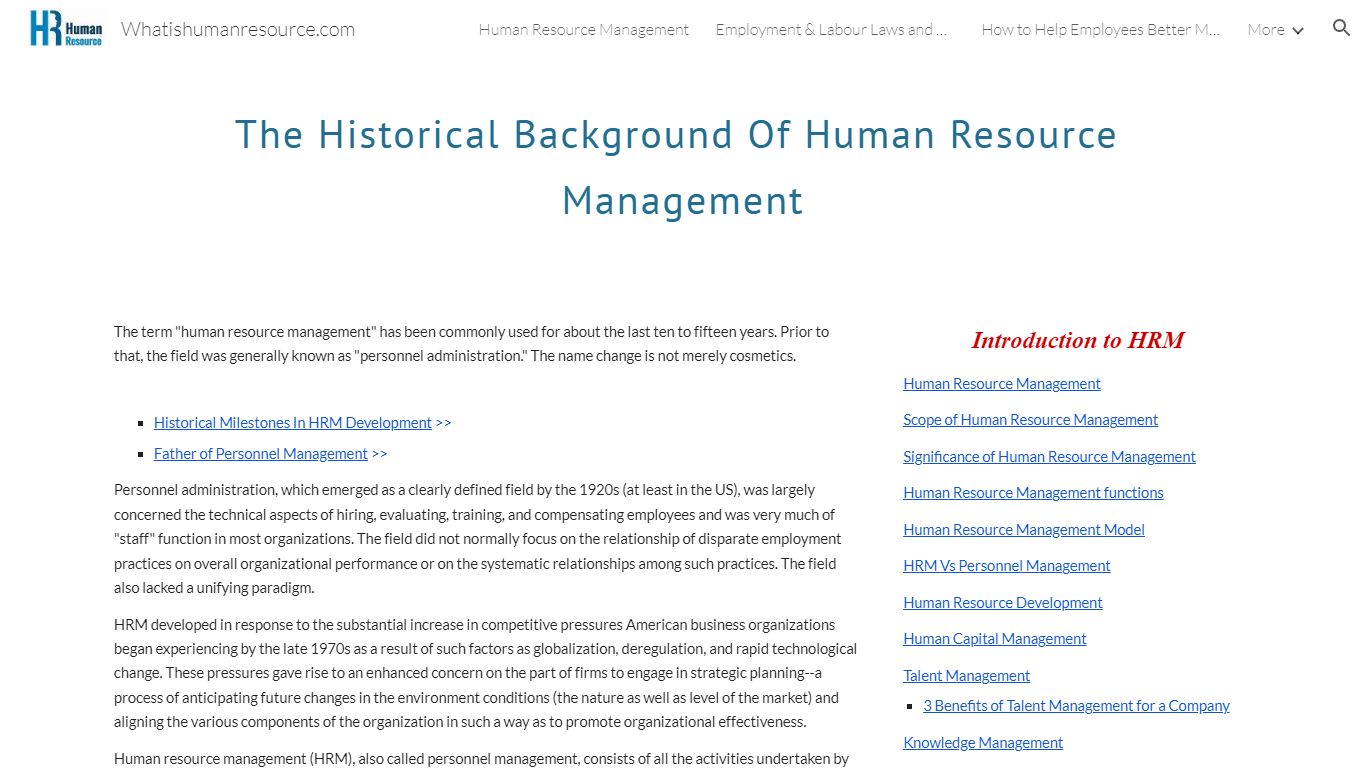
Task: Open Human Resource Development link
Action: pyautogui.click(x=1003, y=603)
